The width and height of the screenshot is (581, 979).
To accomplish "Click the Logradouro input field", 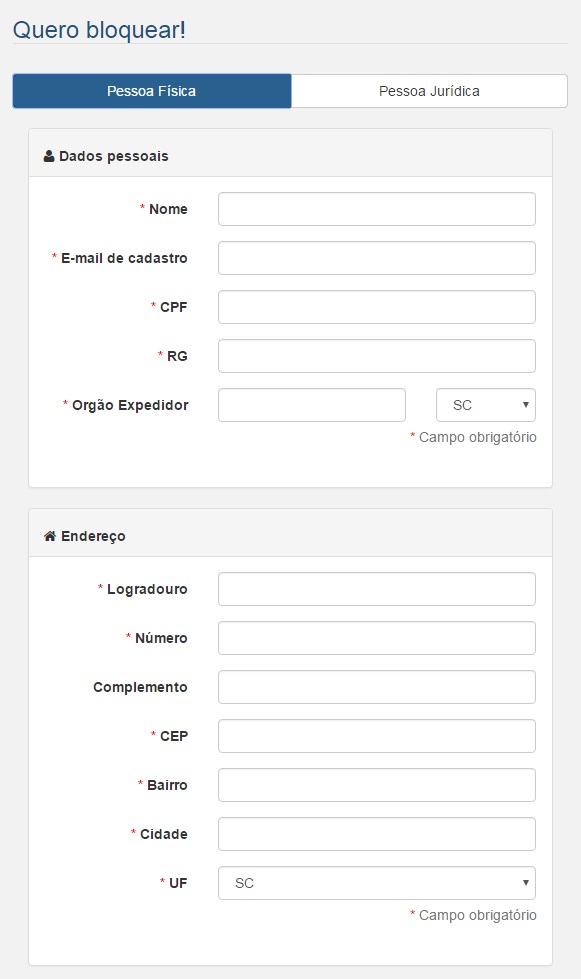I will 377,589.
